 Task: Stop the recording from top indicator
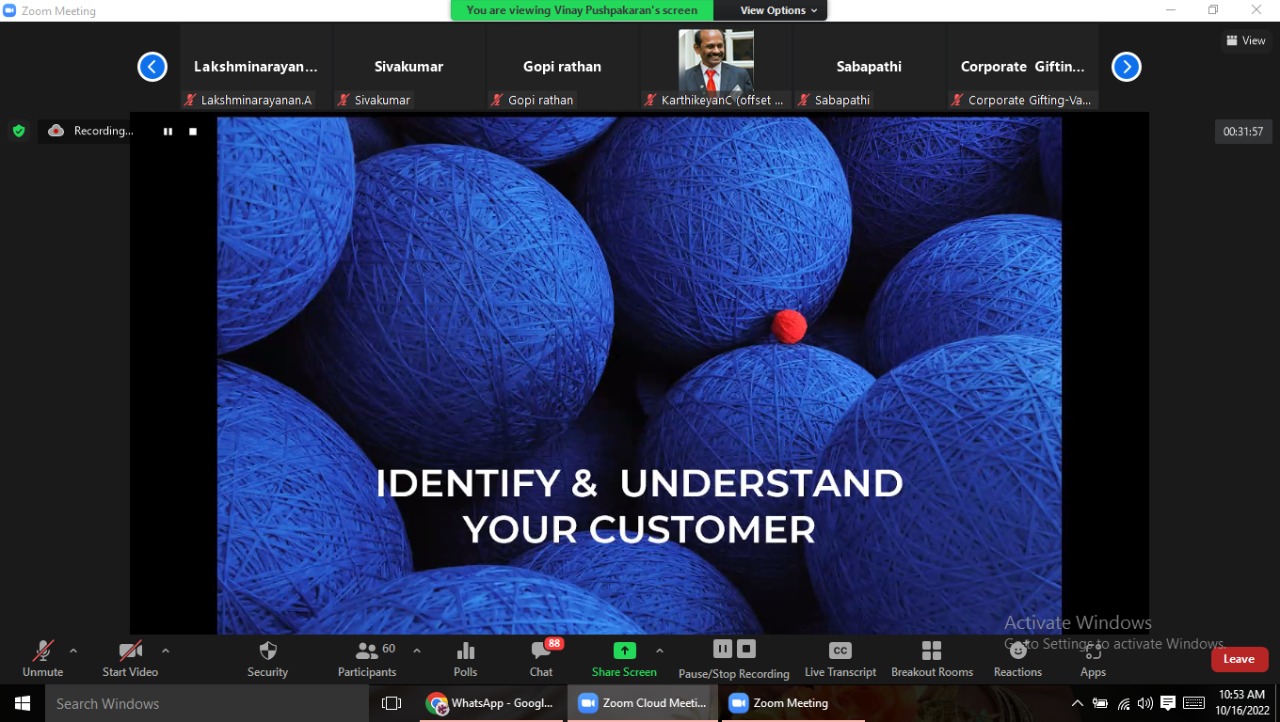193,131
